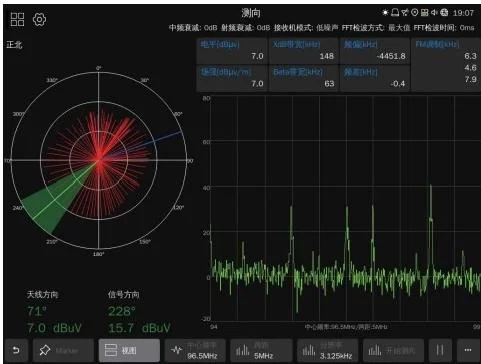
Task: Click the center frequency caption below spectrum
Action: coord(346,327)
